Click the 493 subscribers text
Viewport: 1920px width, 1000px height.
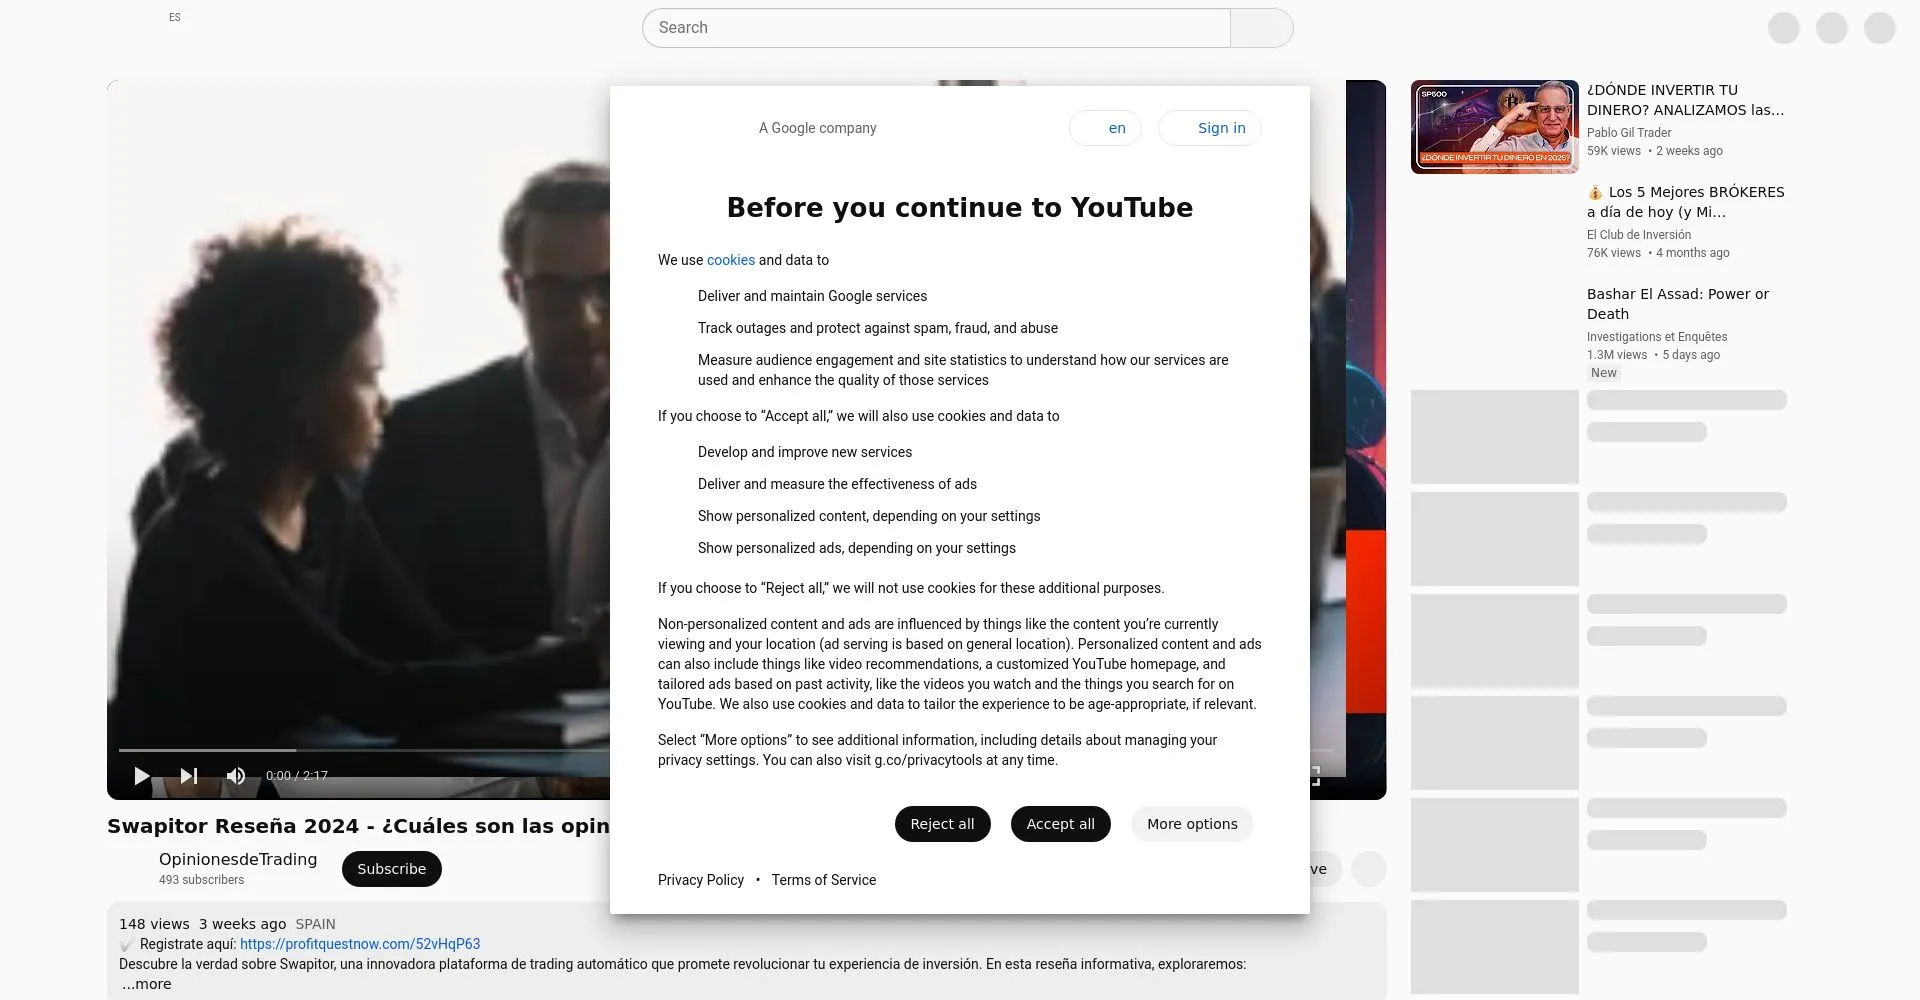[x=201, y=880]
